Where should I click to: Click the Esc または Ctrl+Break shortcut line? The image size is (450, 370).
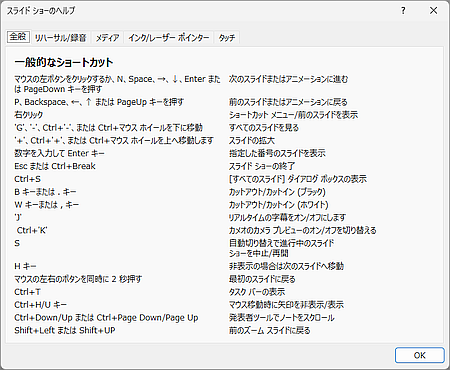click(x=55, y=166)
